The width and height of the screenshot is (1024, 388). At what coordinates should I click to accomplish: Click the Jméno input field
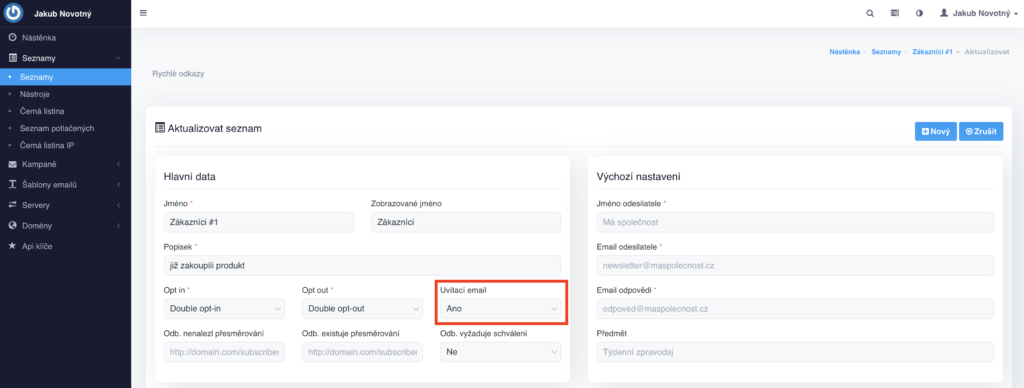259,222
